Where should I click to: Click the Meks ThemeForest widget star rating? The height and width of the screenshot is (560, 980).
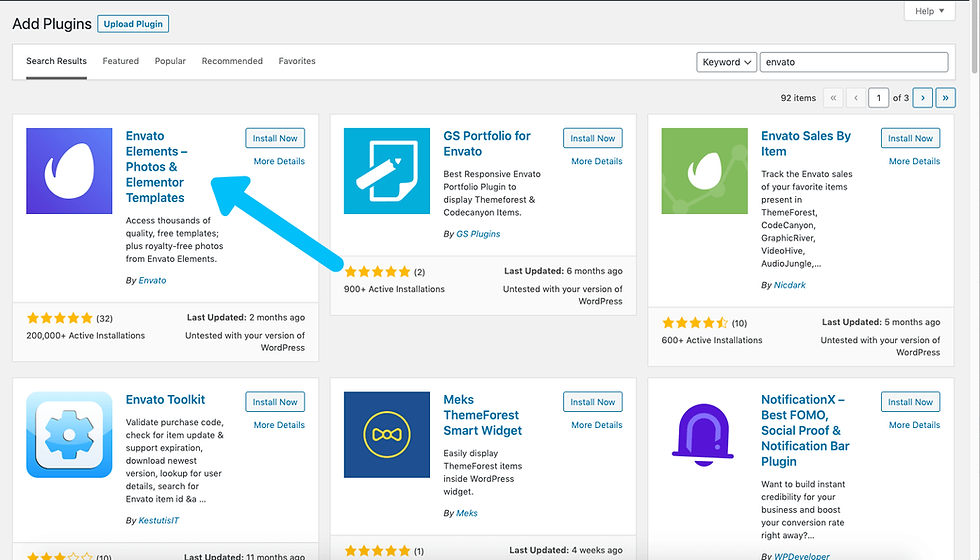(x=378, y=551)
